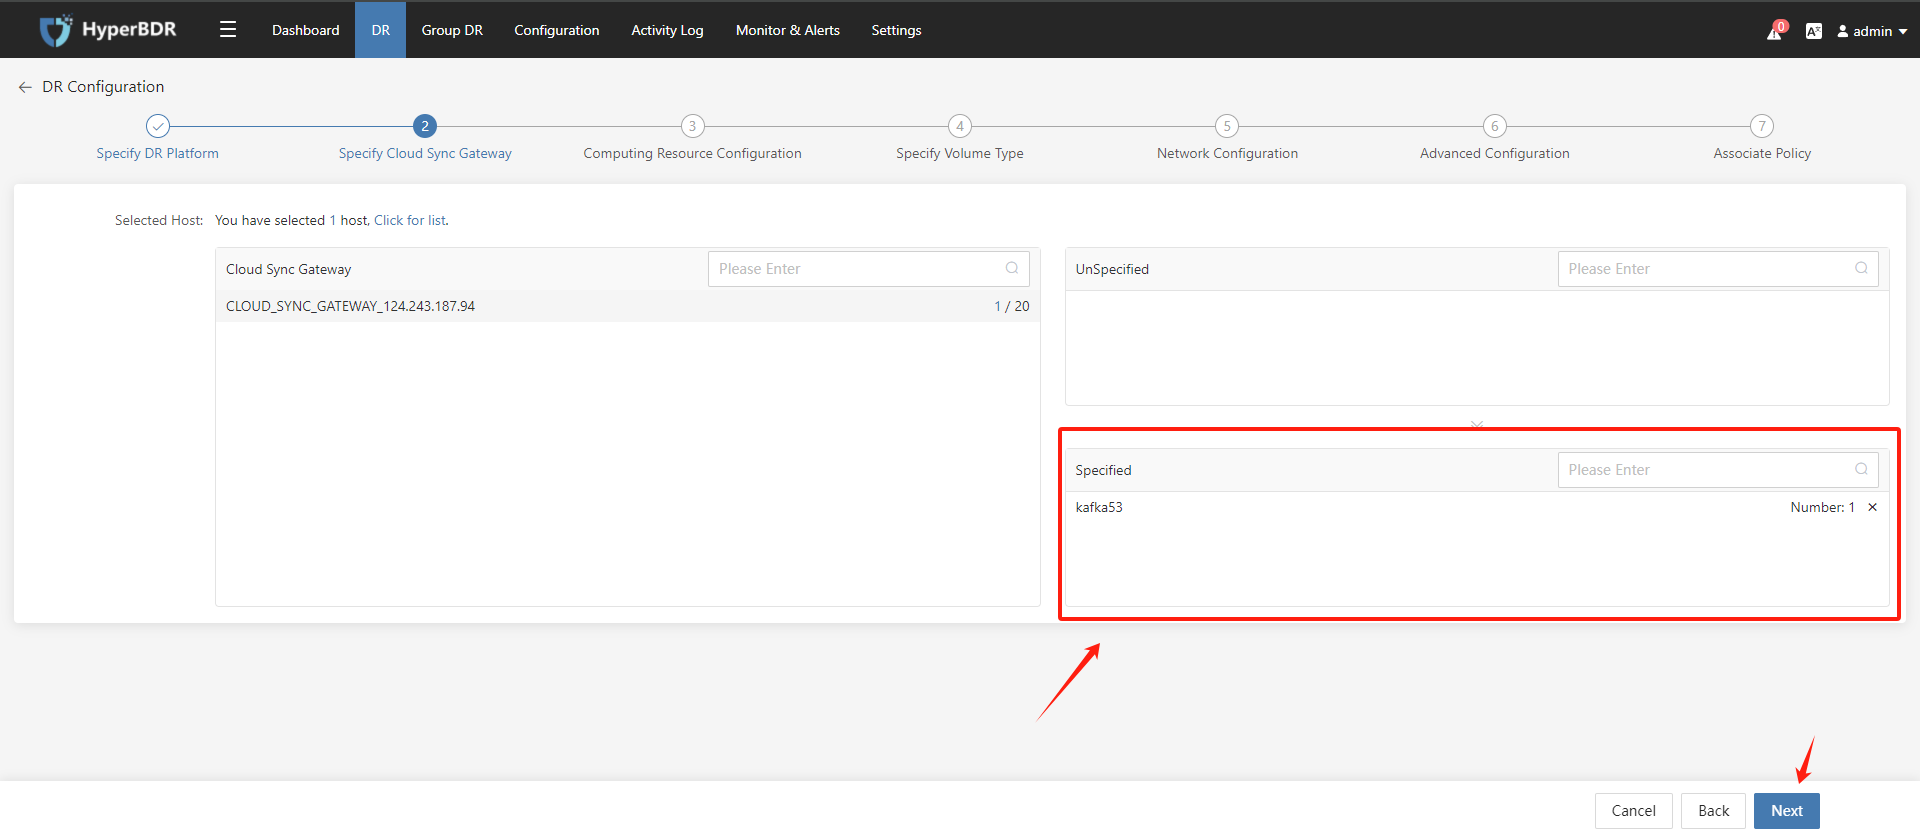
Task: Open the Settings menu
Action: tap(896, 30)
